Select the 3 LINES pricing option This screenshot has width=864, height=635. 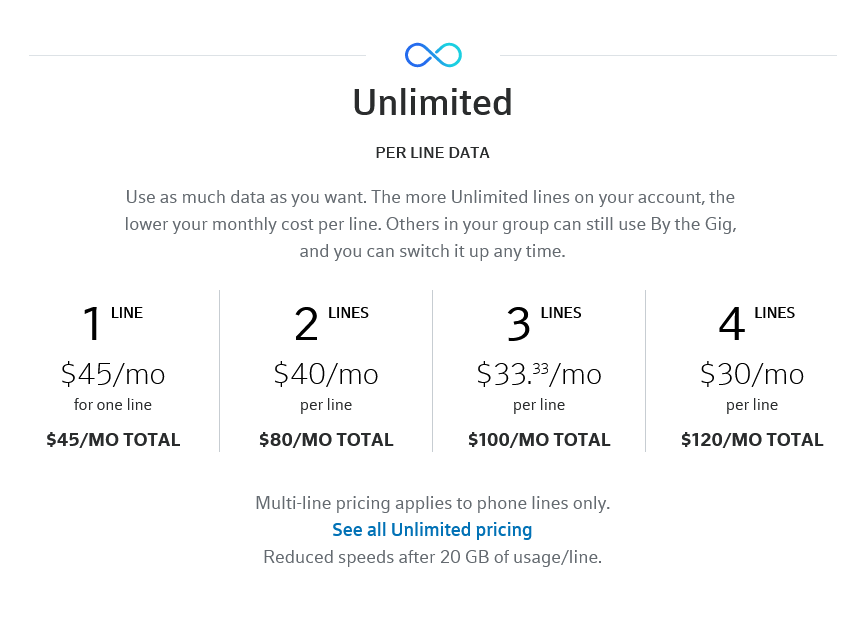click(x=537, y=323)
